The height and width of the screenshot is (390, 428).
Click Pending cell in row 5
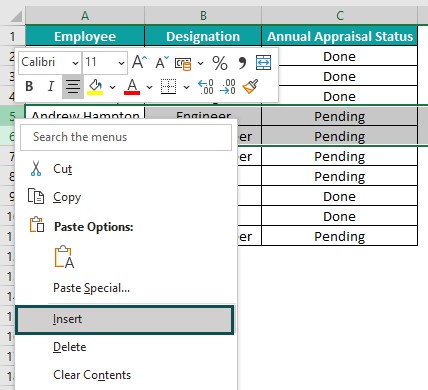(340, 116)
